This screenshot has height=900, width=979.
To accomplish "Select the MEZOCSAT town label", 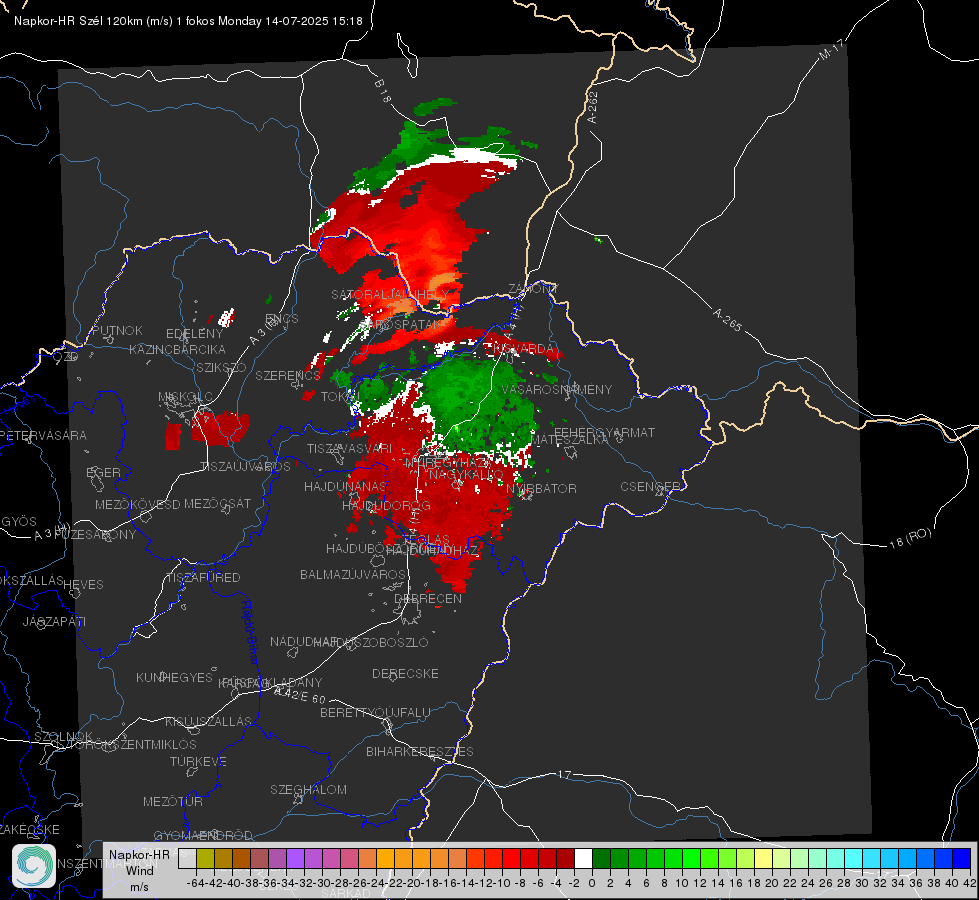I will coord(217,503).
